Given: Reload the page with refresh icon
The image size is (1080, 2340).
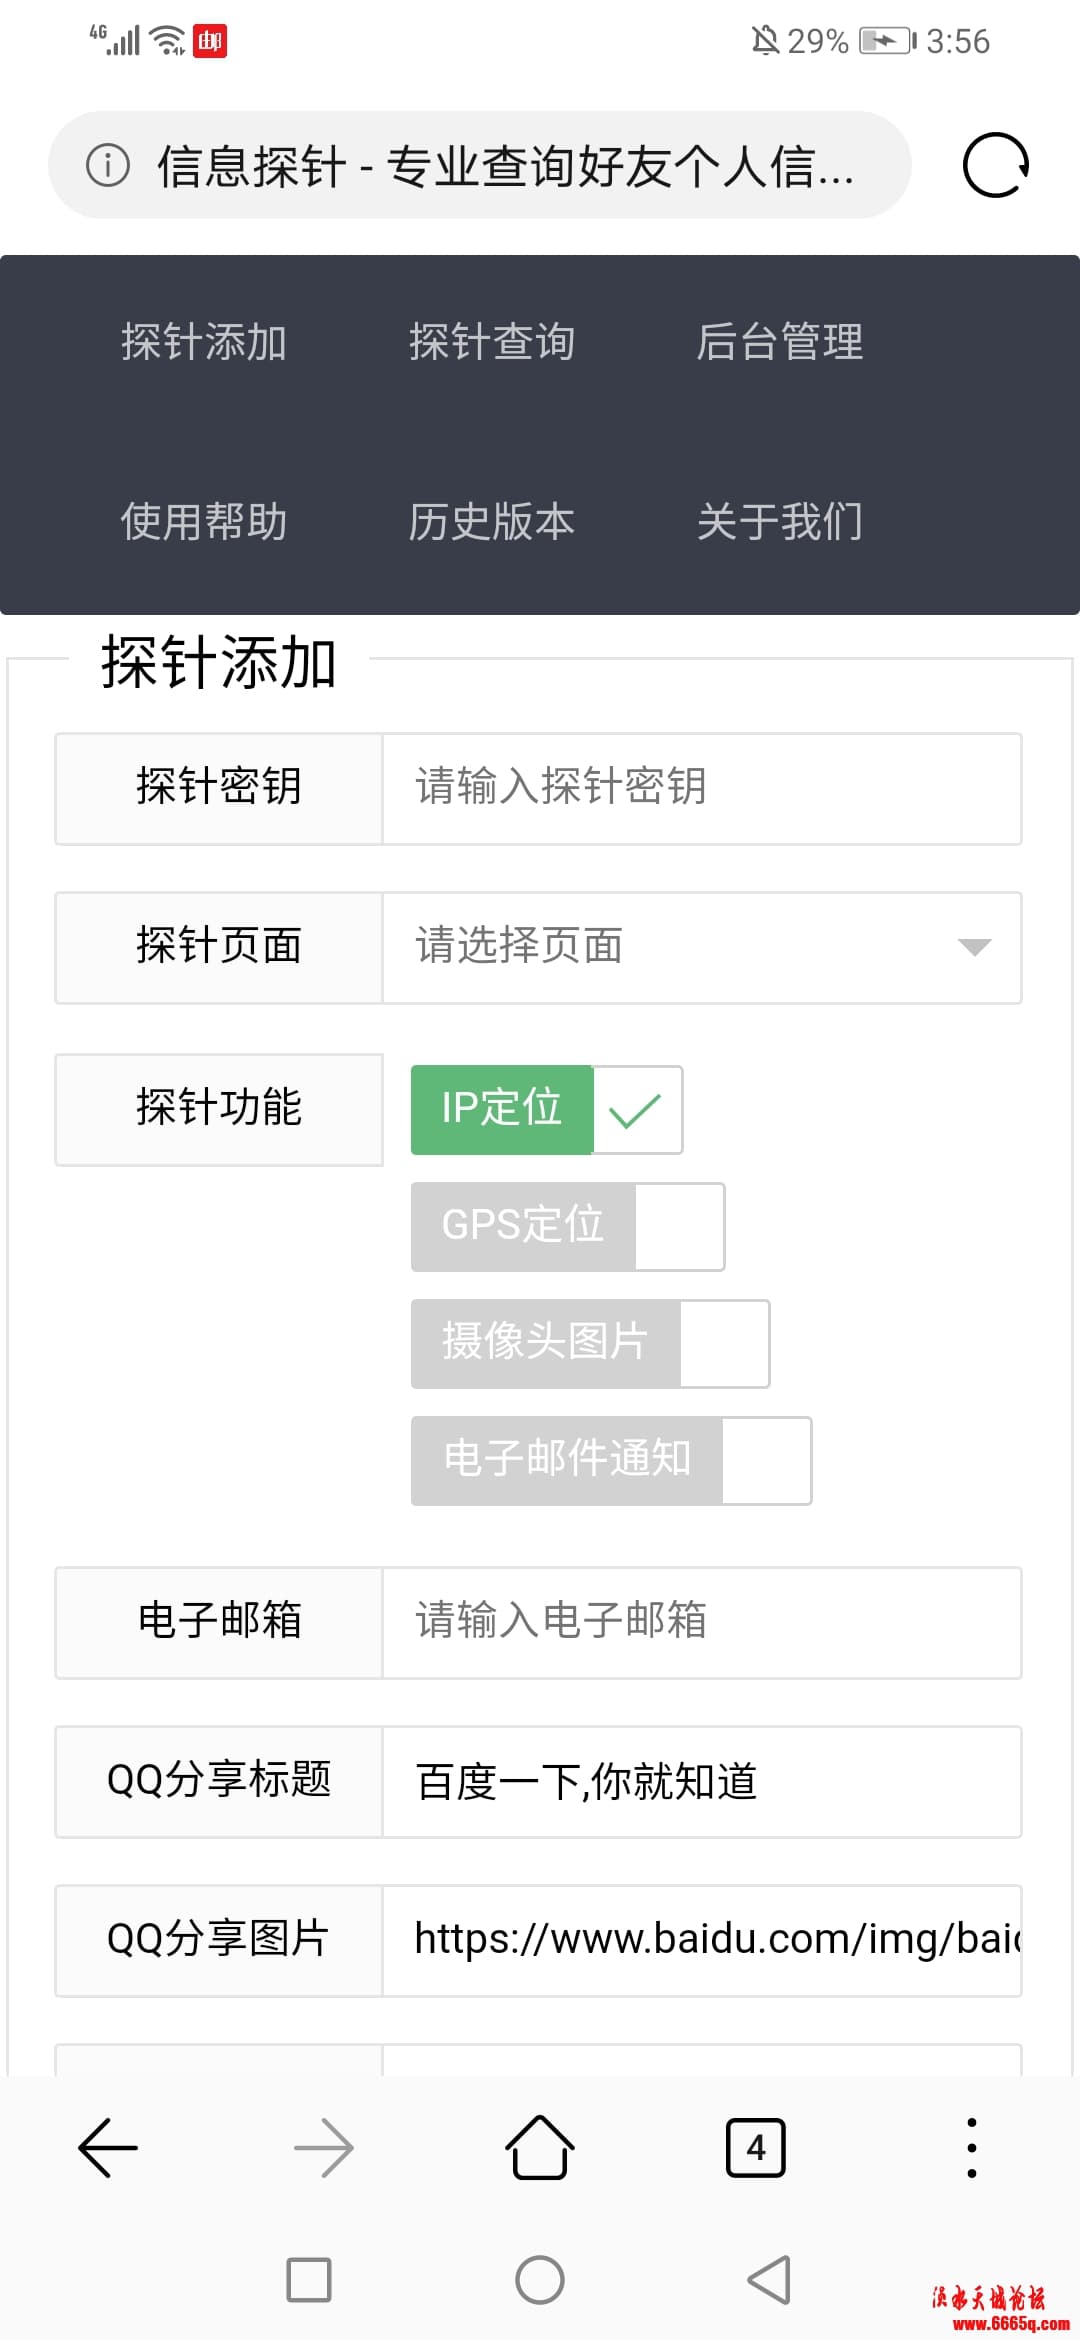Looking at the screenshot, I should (x=995, y=165).
